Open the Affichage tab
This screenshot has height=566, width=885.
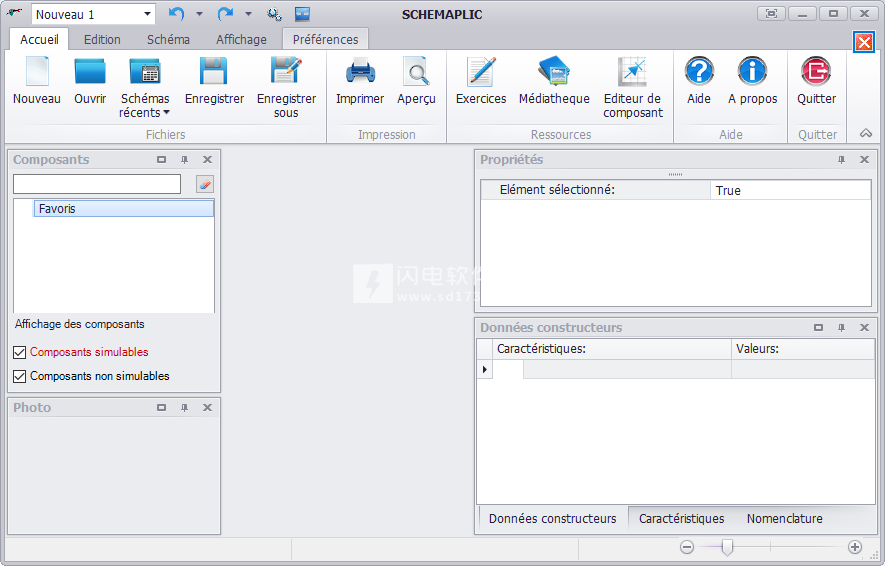241,40
